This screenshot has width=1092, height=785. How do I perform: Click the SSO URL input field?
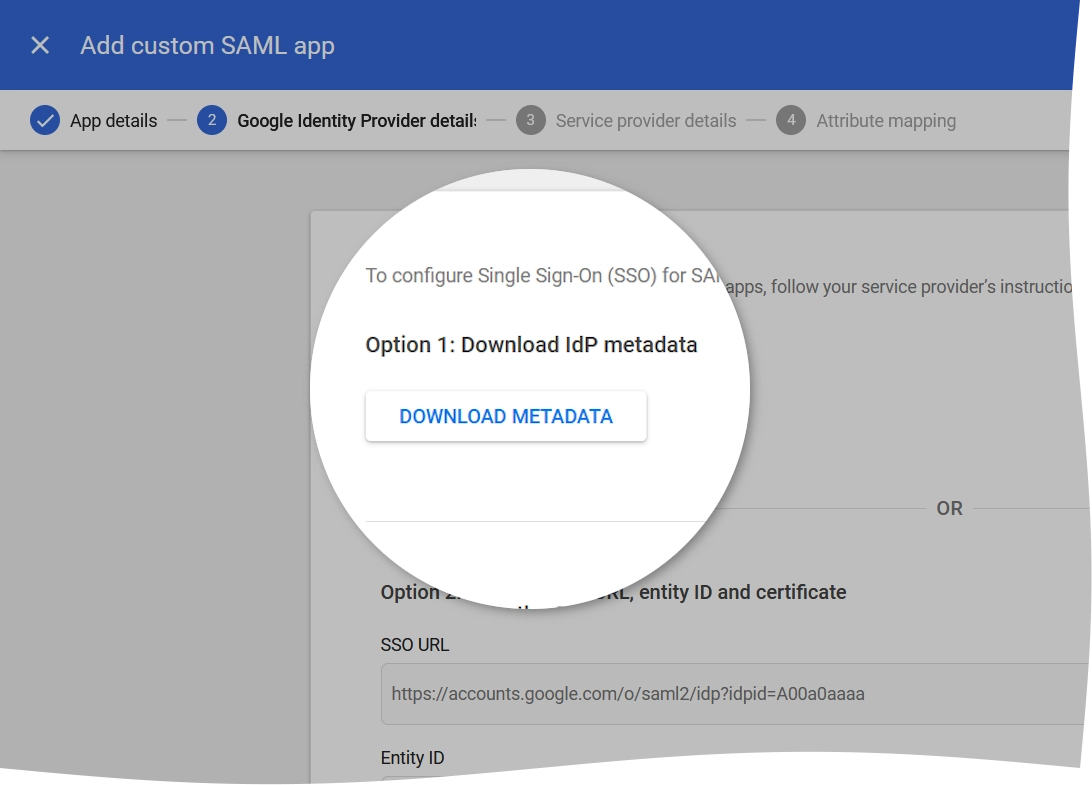click(x=735, y=694)
